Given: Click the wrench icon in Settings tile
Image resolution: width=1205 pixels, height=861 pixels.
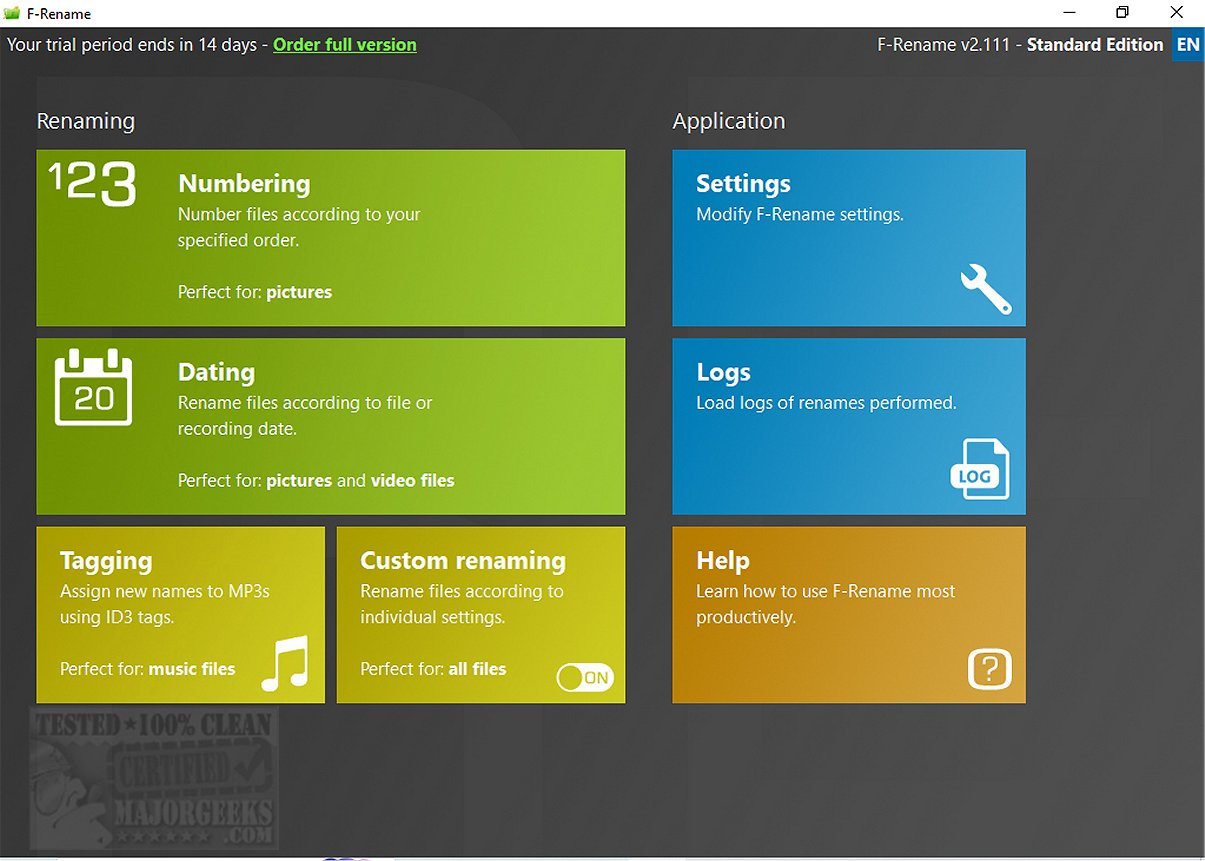Looking at the screenshot, I should tap(985, 290).
